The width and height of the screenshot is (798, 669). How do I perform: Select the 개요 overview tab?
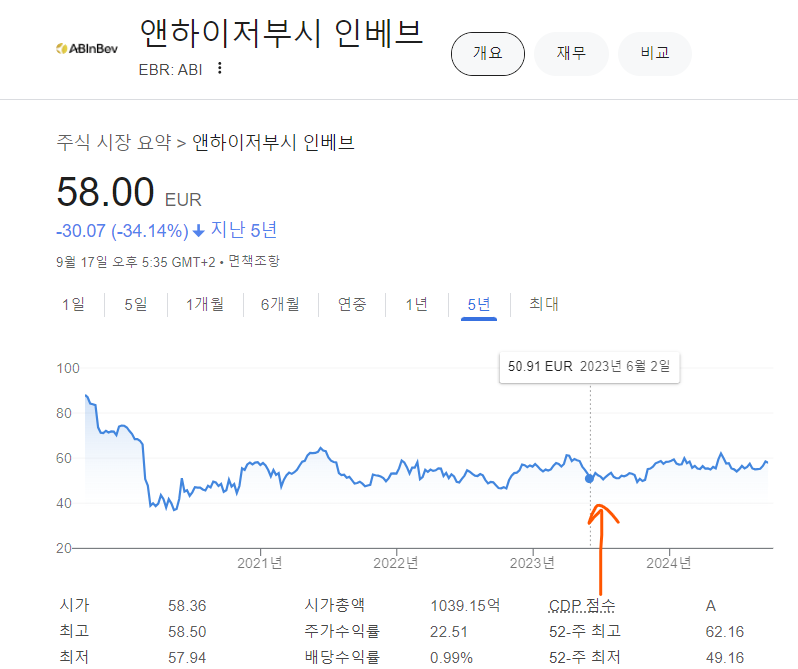coord(488,53)
